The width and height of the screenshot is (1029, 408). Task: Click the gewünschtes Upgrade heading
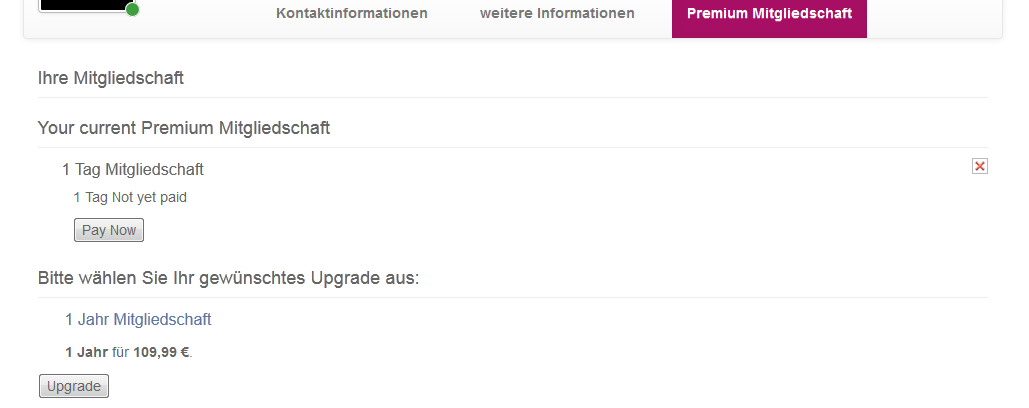pos(228,278)
